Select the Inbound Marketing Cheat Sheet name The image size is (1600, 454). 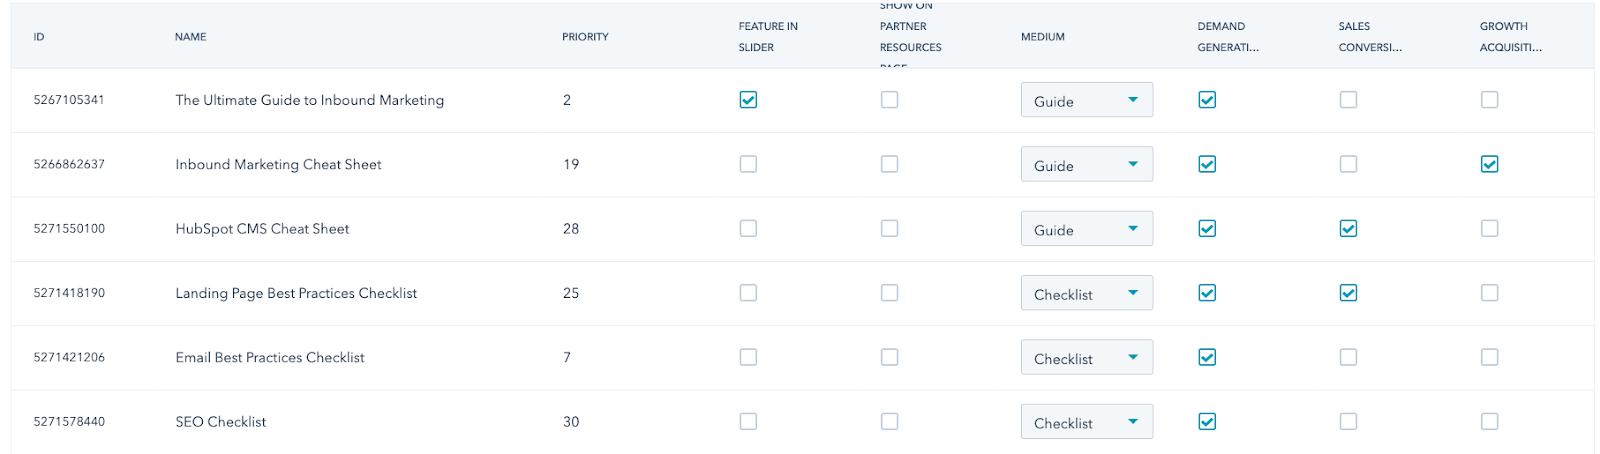click(278, 164)
